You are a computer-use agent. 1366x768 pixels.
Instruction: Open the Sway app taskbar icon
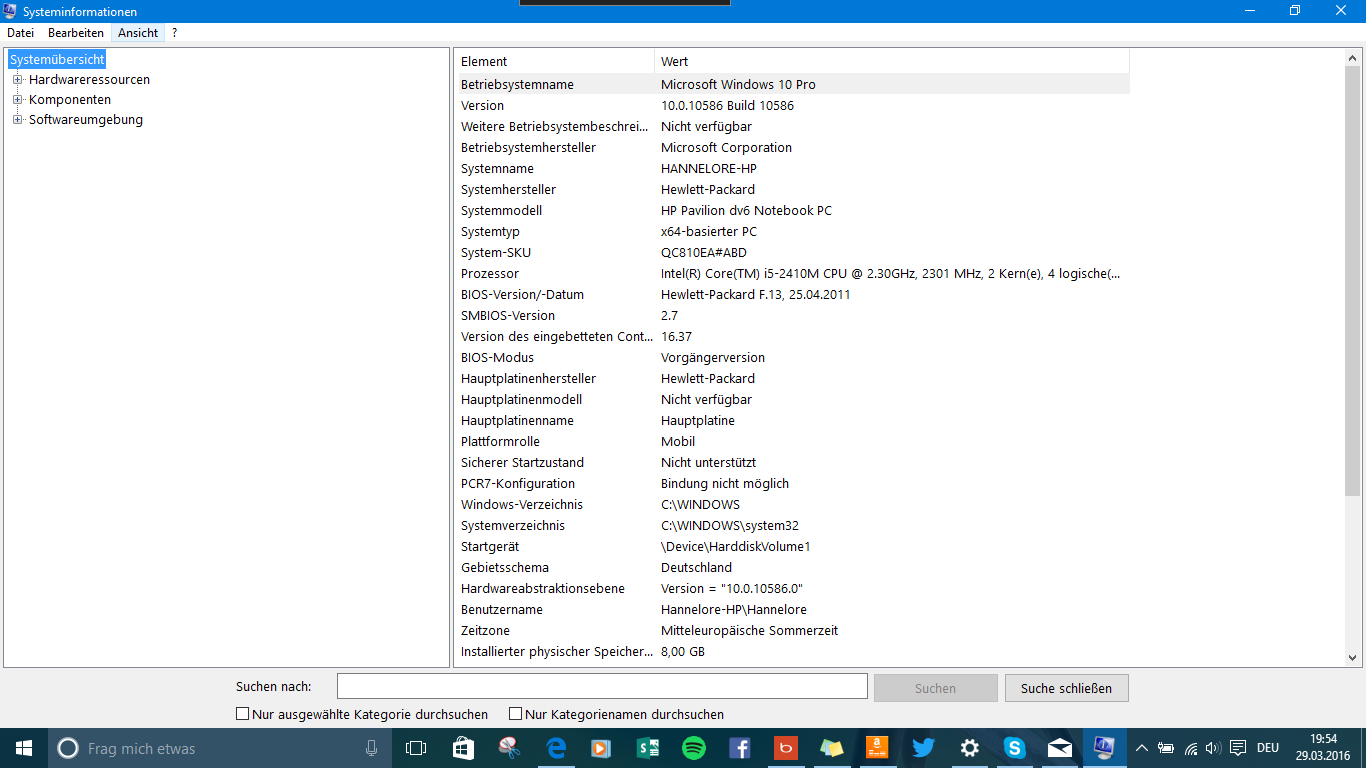pyautogui.click(x=647, y=748)
